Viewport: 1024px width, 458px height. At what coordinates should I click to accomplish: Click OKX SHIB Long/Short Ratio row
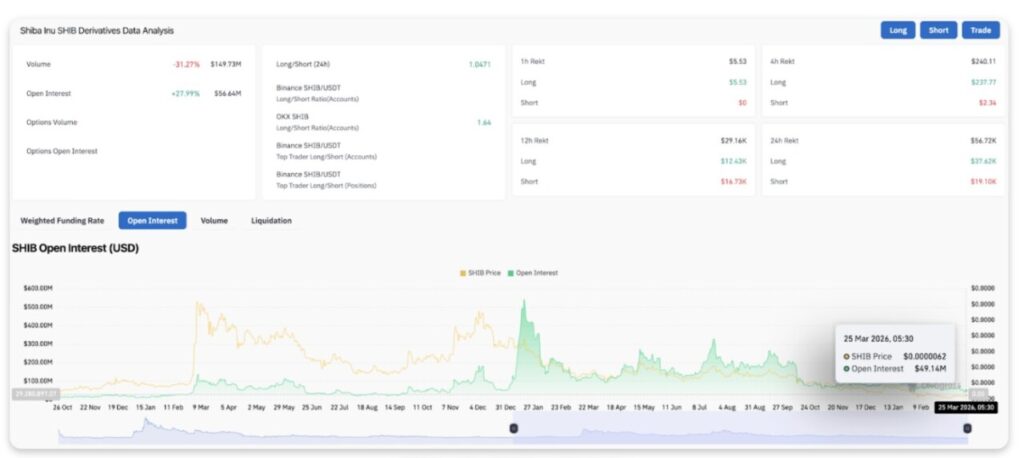(x=317, y=122)
